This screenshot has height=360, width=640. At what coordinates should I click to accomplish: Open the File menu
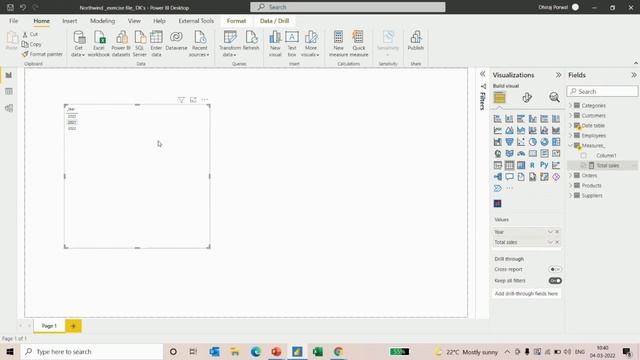13,21
